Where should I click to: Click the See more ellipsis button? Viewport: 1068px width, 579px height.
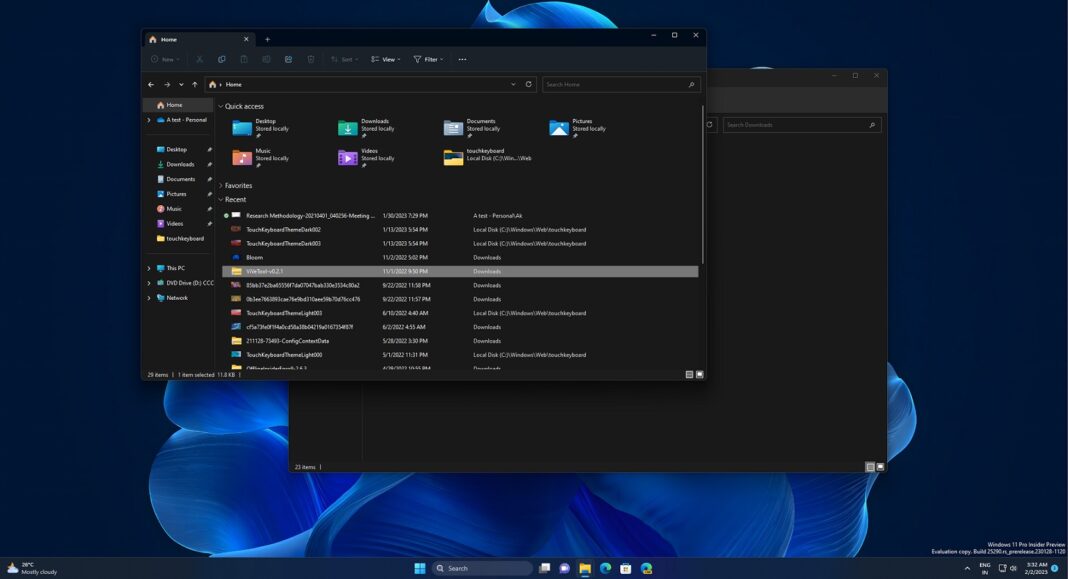462,59
